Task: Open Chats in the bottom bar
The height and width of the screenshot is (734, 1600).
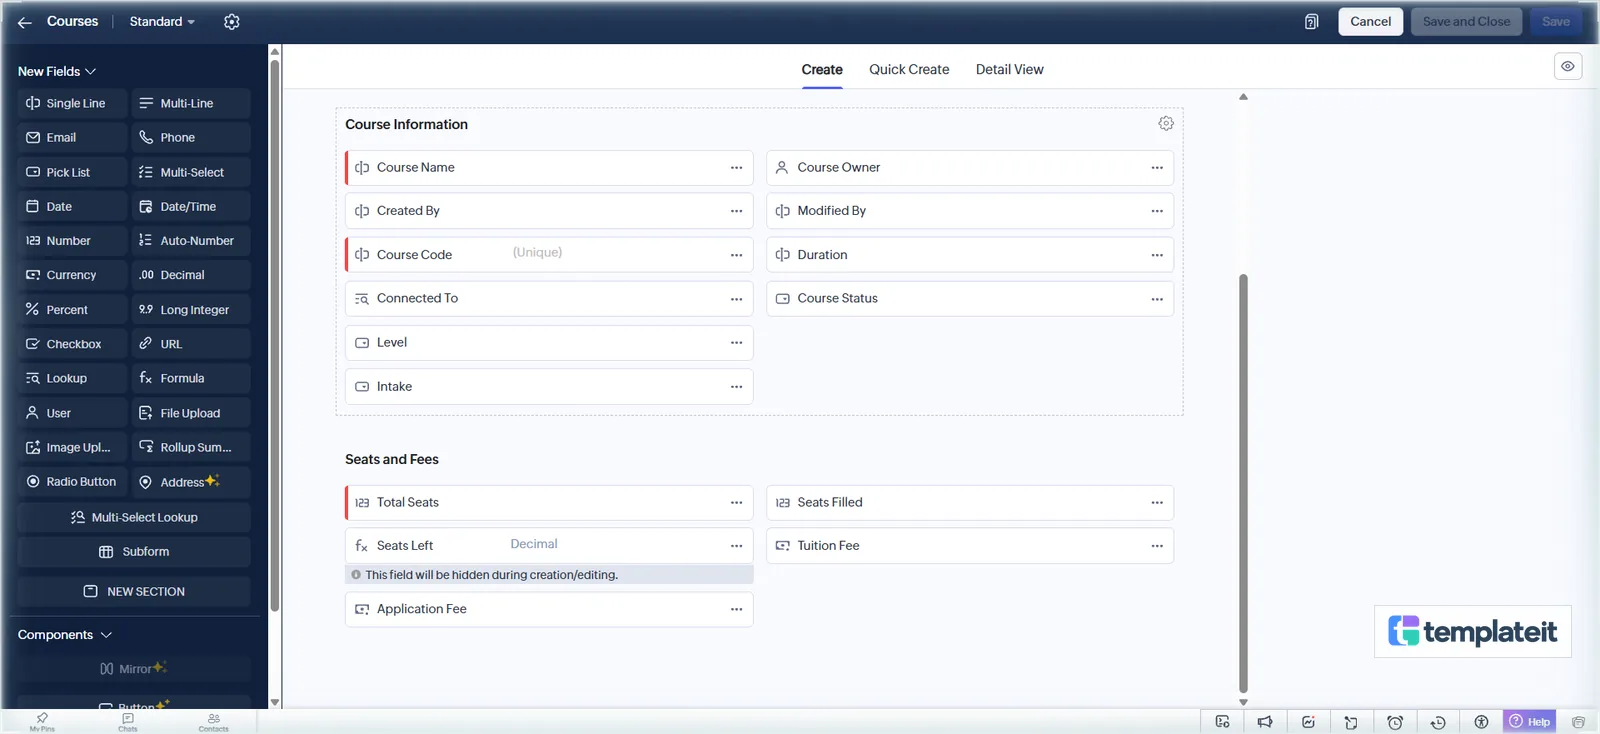Action: click(128, 722)
